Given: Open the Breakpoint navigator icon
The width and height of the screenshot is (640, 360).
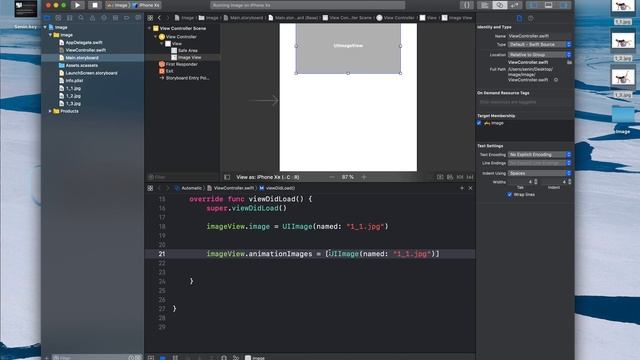Looking at the screenshot, I should (x=127, y=18).
